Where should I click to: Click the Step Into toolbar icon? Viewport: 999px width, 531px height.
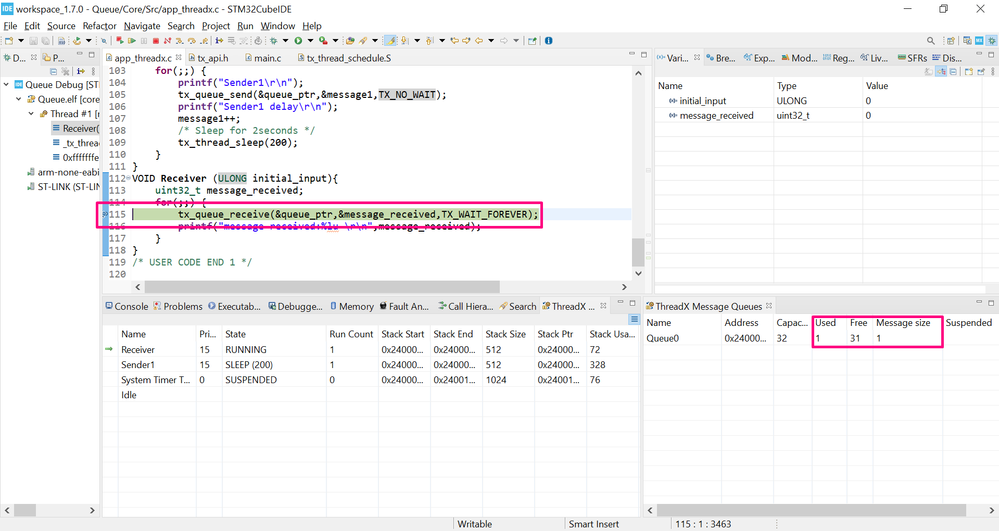179,41
